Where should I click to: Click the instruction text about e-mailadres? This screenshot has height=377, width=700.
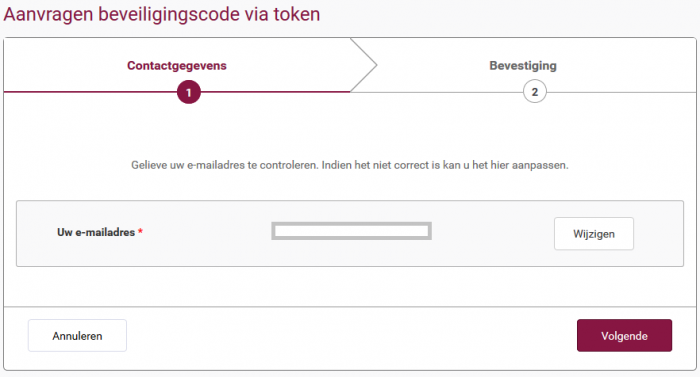pyautogui.click(x=350, y=165)
